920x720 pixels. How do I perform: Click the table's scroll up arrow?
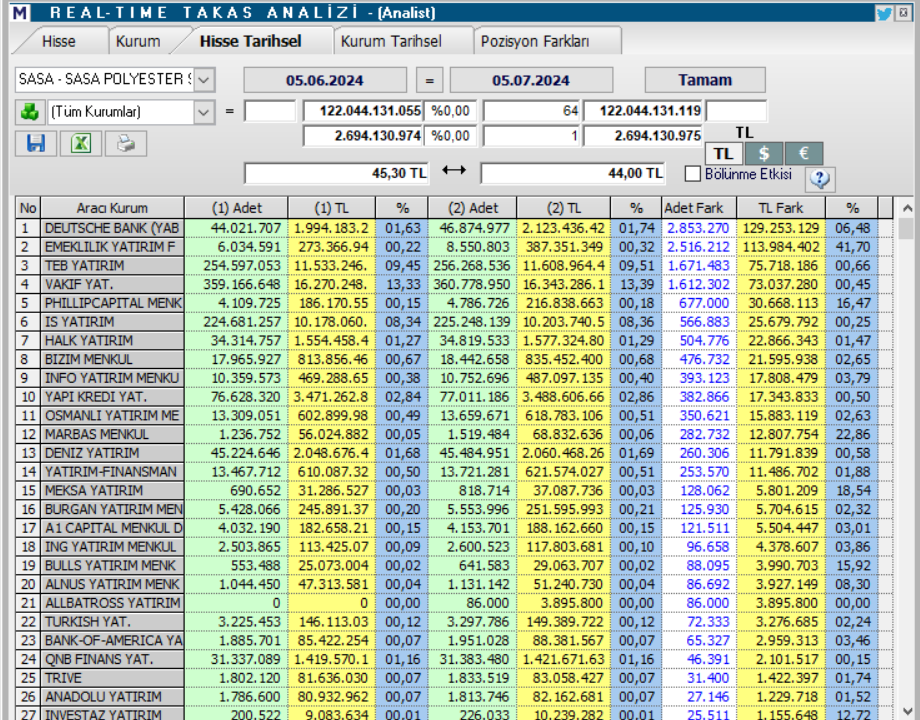tap(906, 208)
